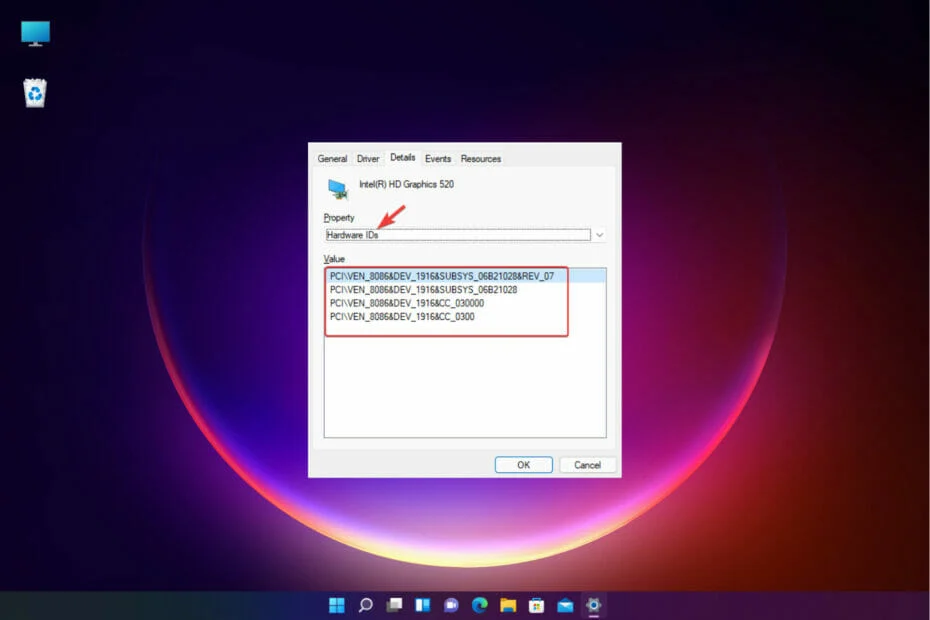The width and height of the screenshot is (930, 620).
Task: Open Widgets icon on taskbar
Action: click(422, 605)
